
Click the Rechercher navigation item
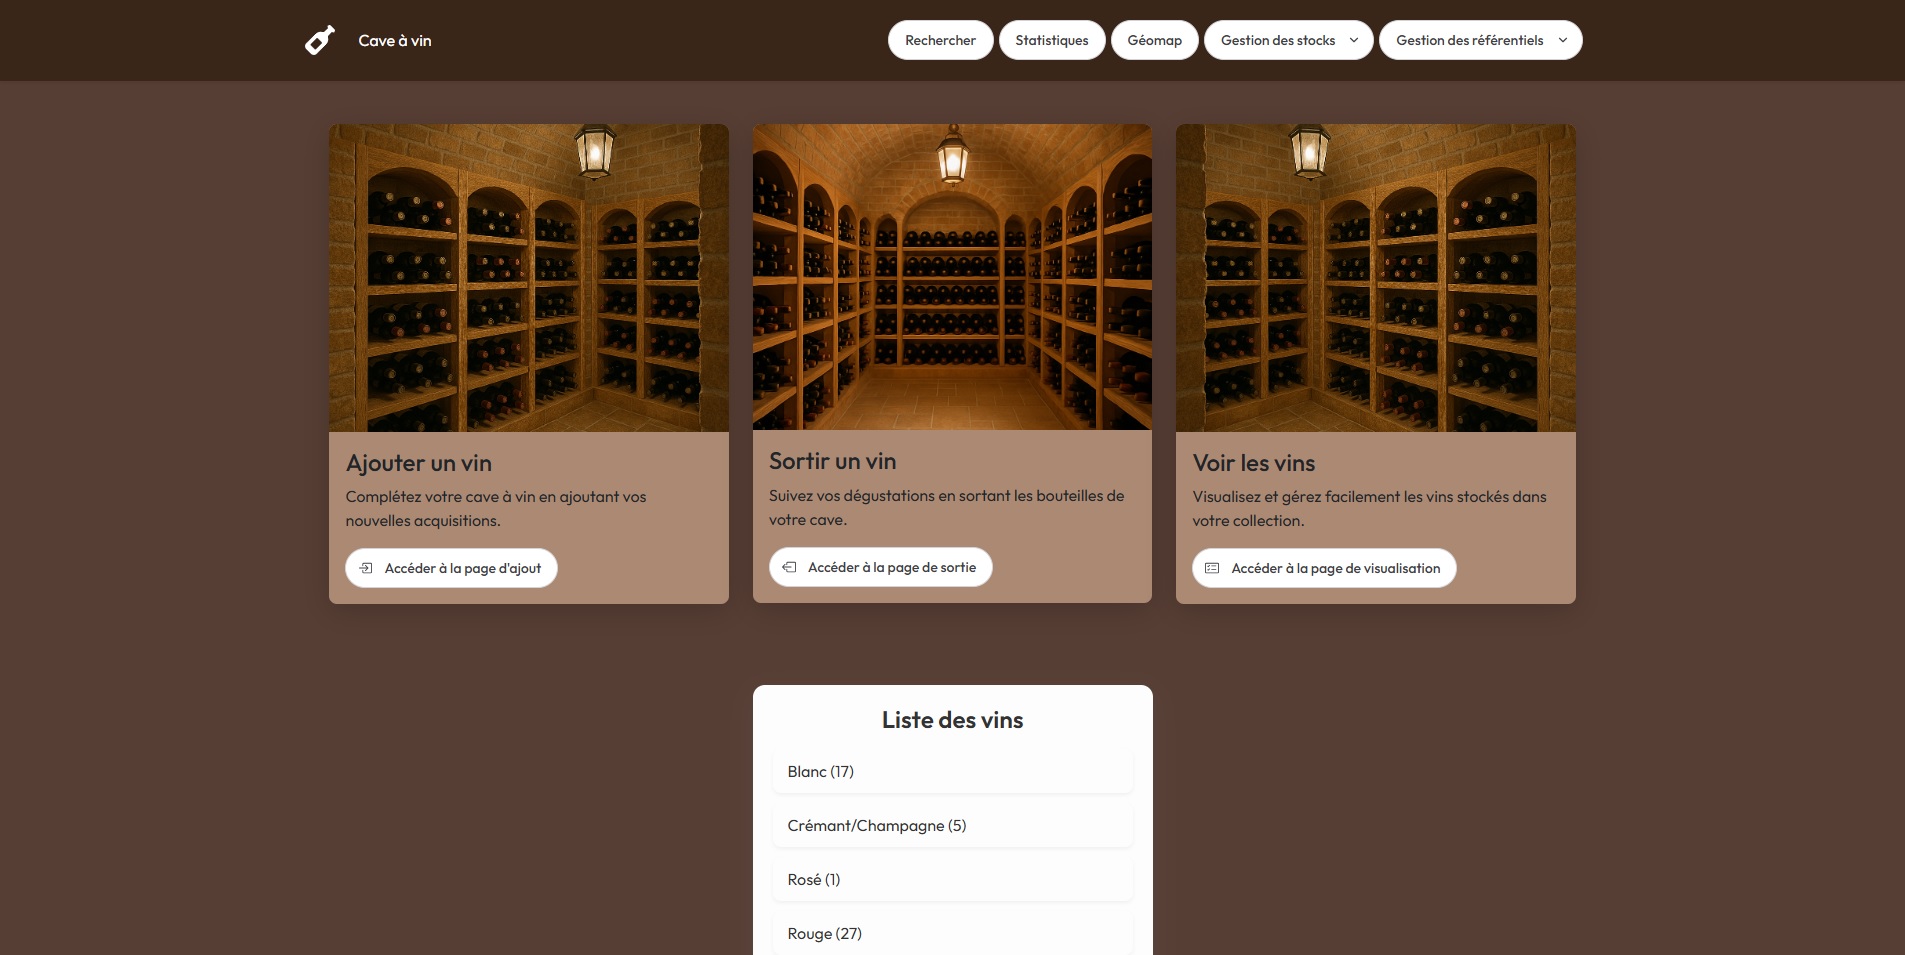(940, 40)
